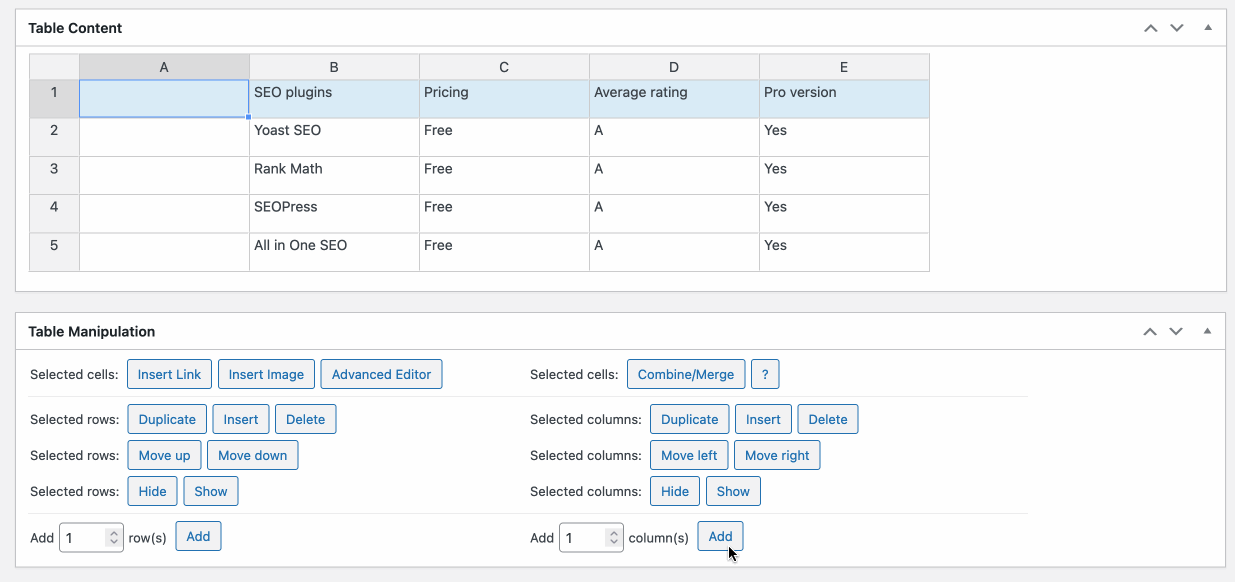Click the Table Manipulation panel title
Image resolution: width=1235 pixels, height=582 pixels.
[x=92, y=331]
